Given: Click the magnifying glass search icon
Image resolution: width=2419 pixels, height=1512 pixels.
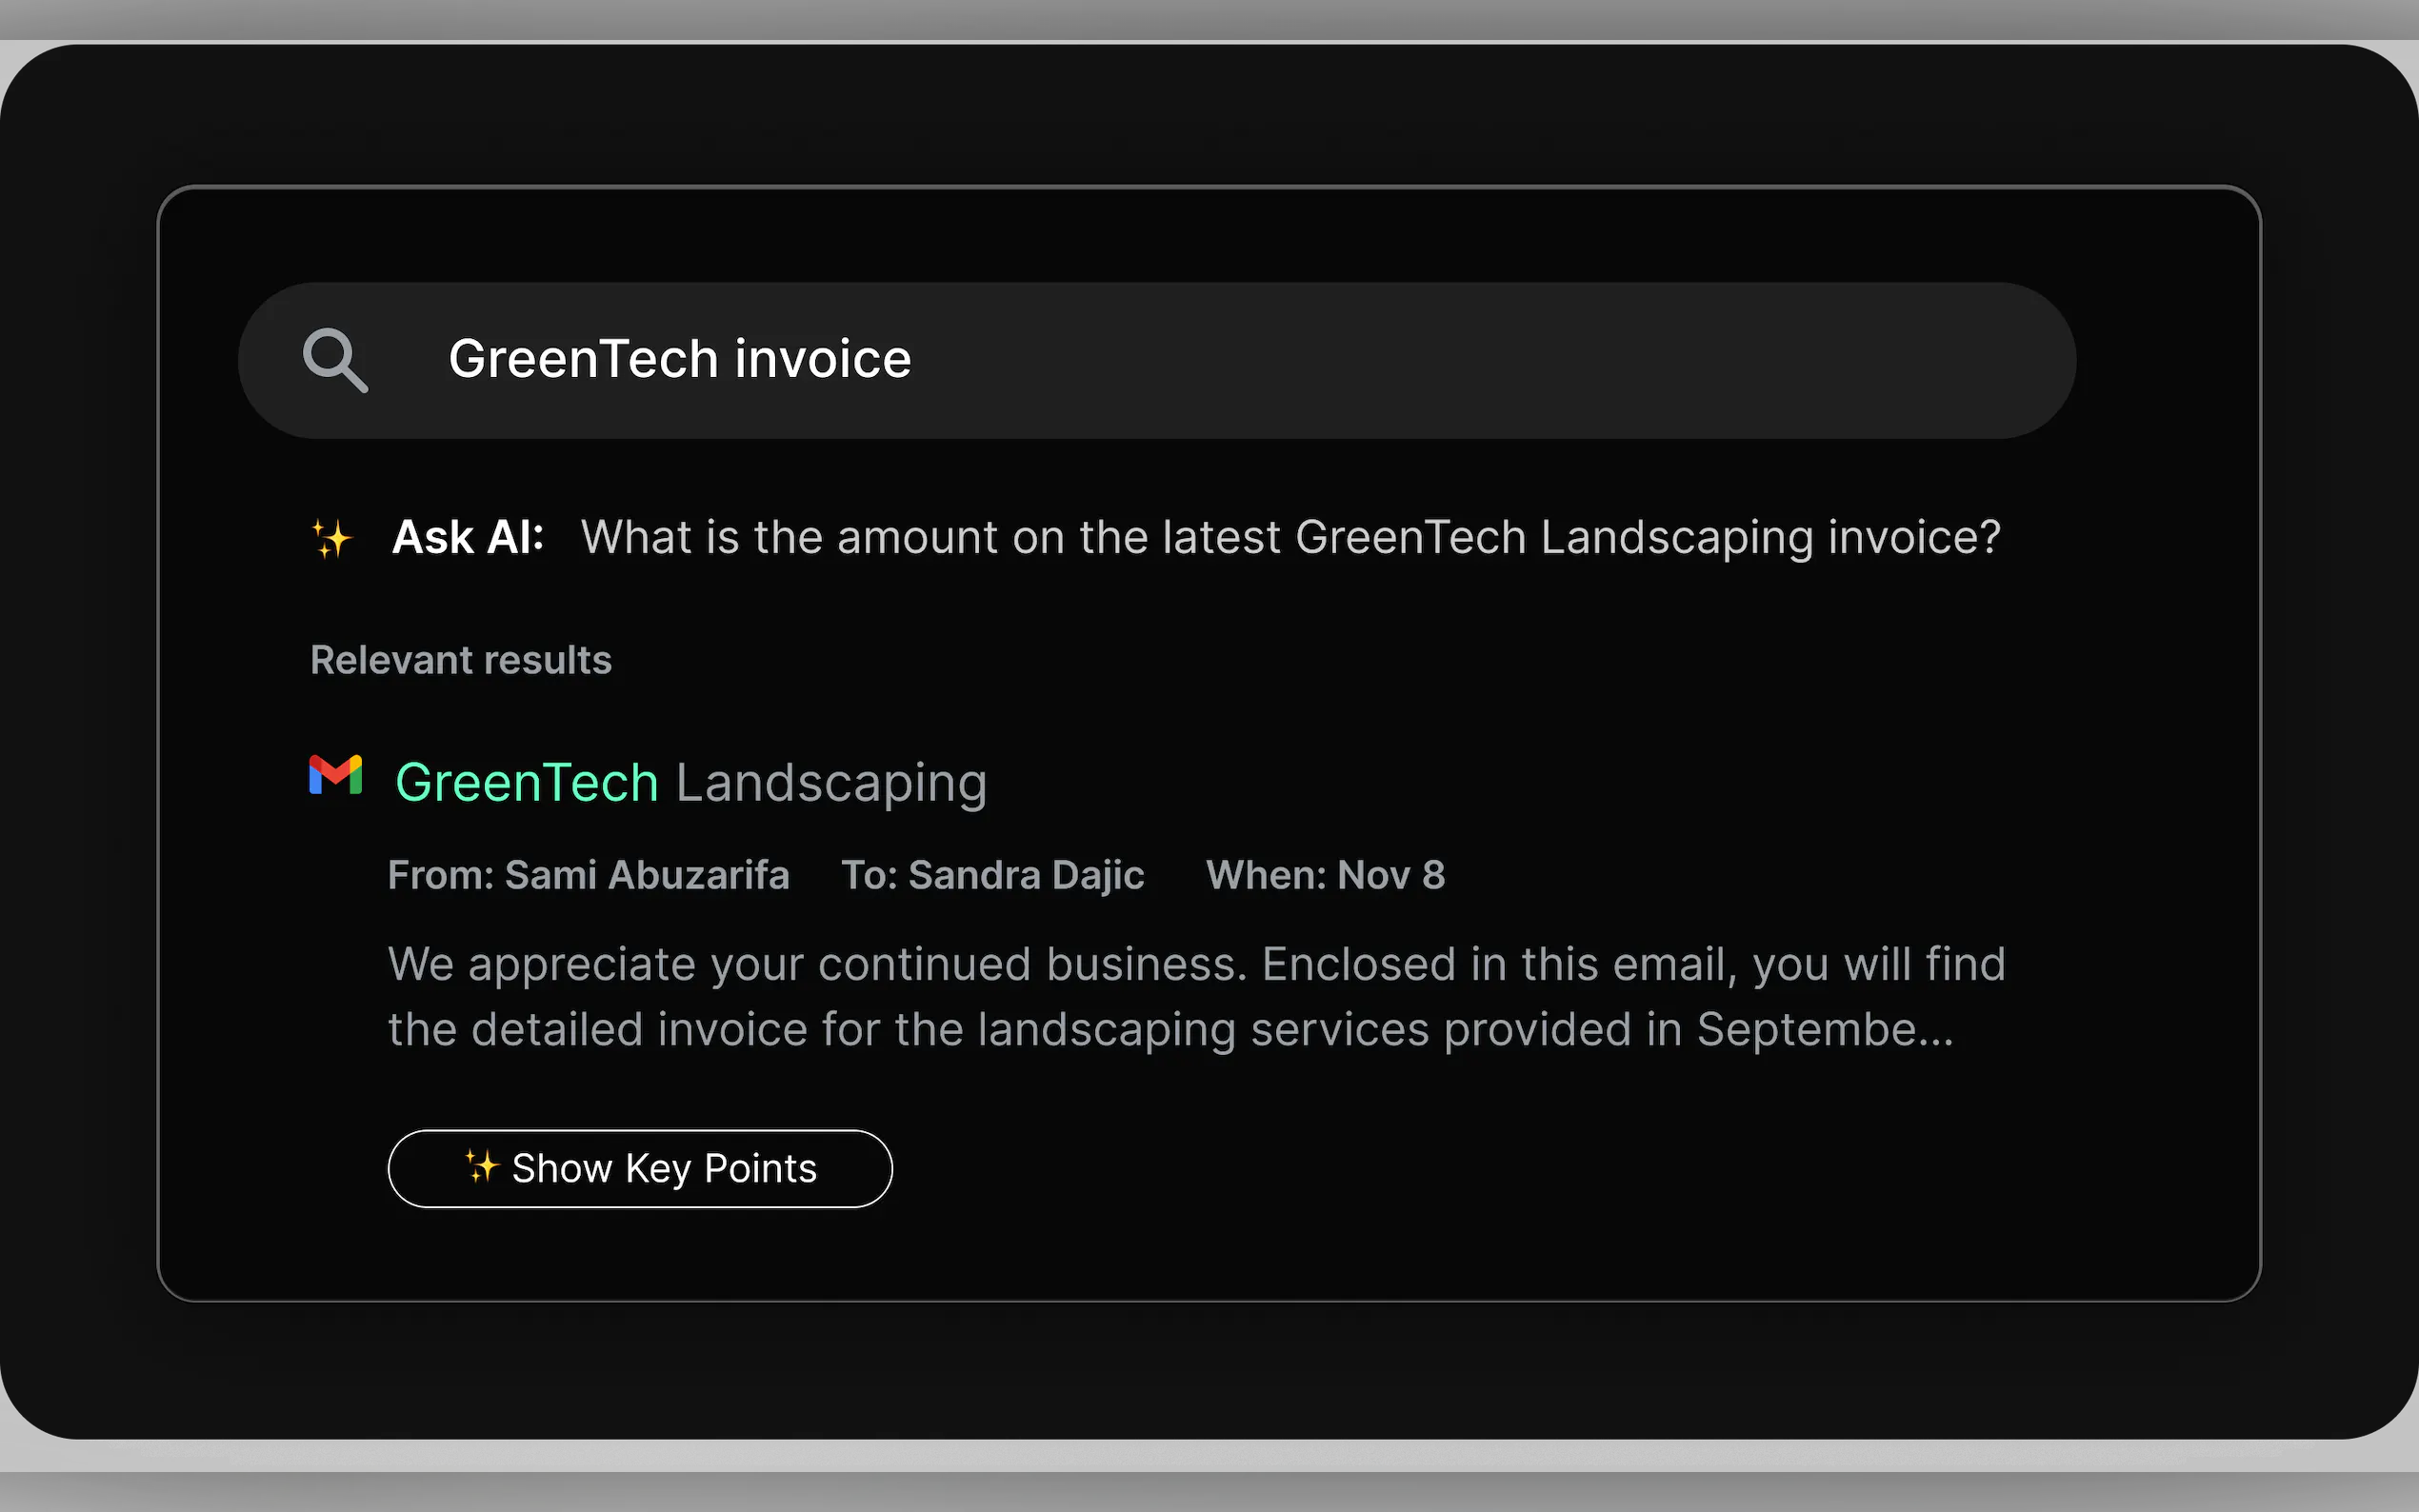Looking at the screenshot, I should pos(336,360).
